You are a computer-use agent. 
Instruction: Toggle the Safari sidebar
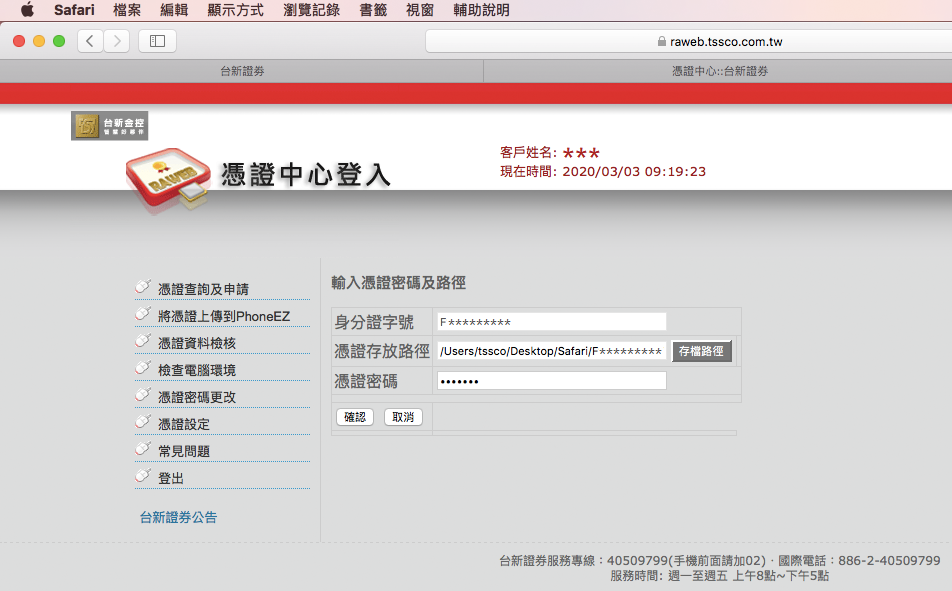click(x=157, y=41)
